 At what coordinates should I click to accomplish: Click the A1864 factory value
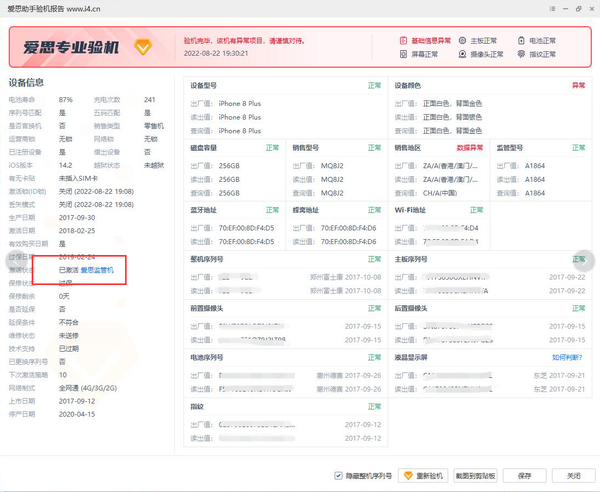pos(535,166)
